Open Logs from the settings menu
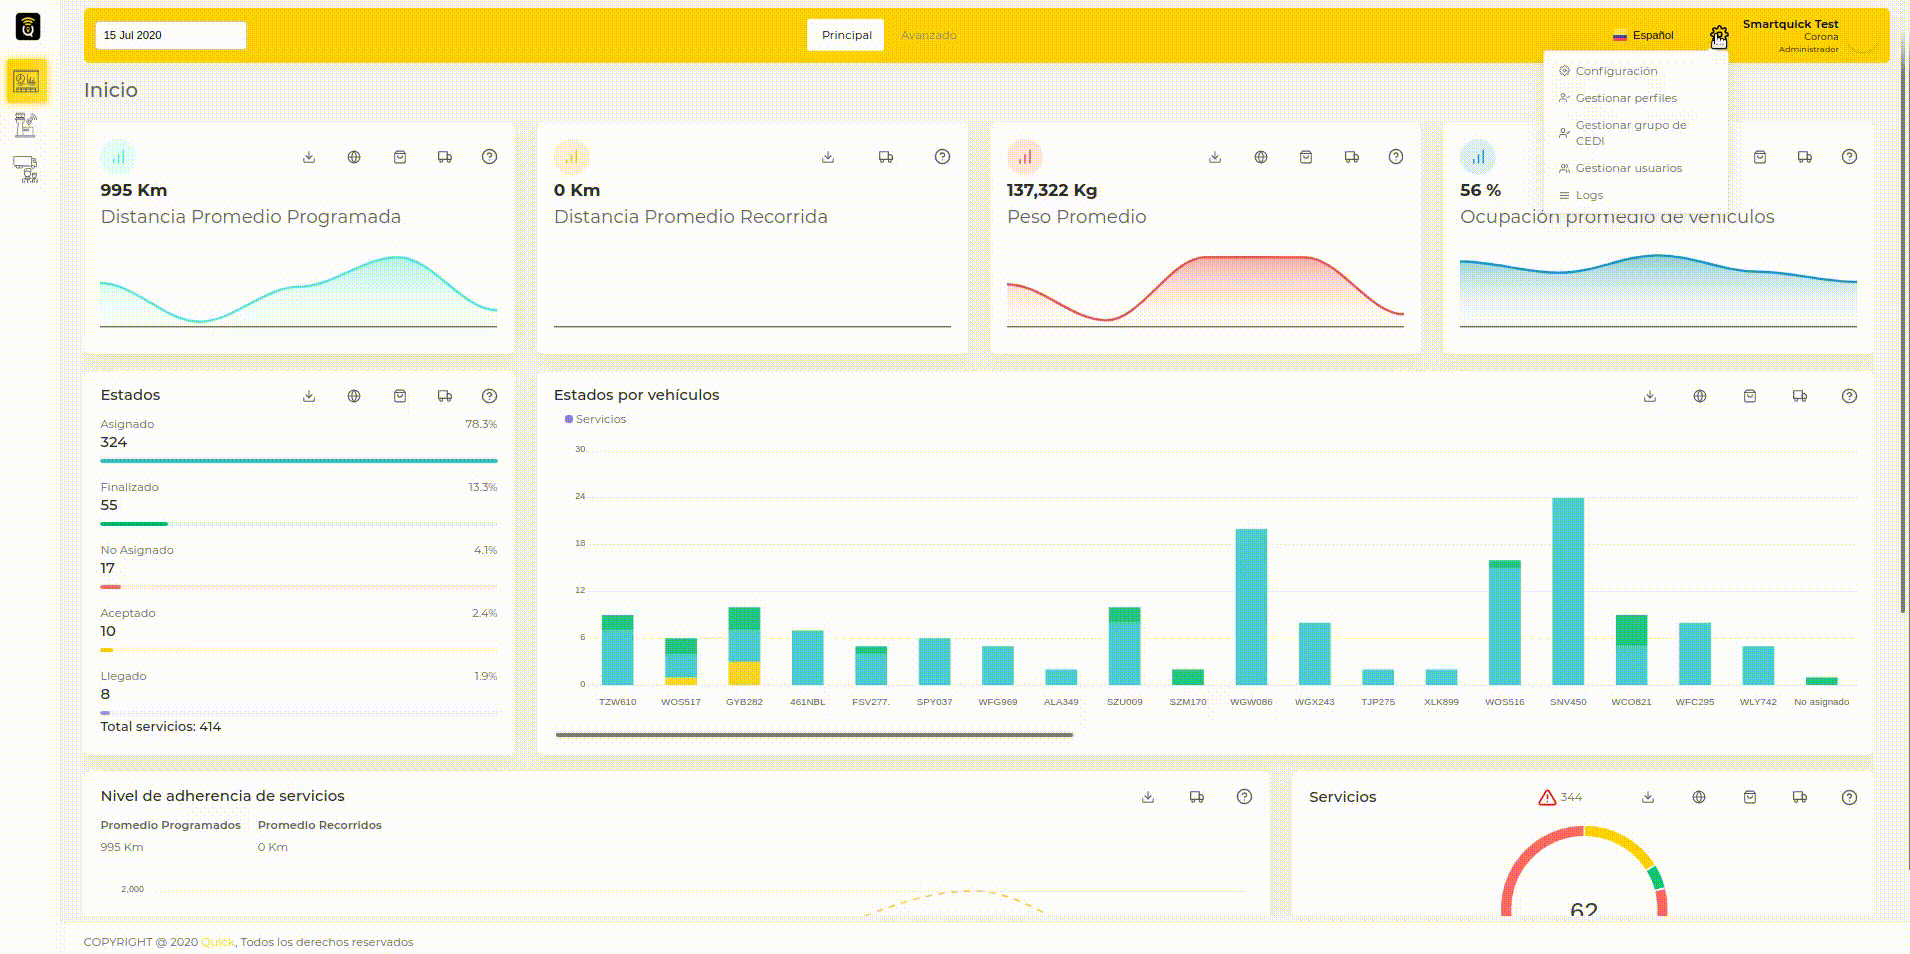 click(1589, 195)
